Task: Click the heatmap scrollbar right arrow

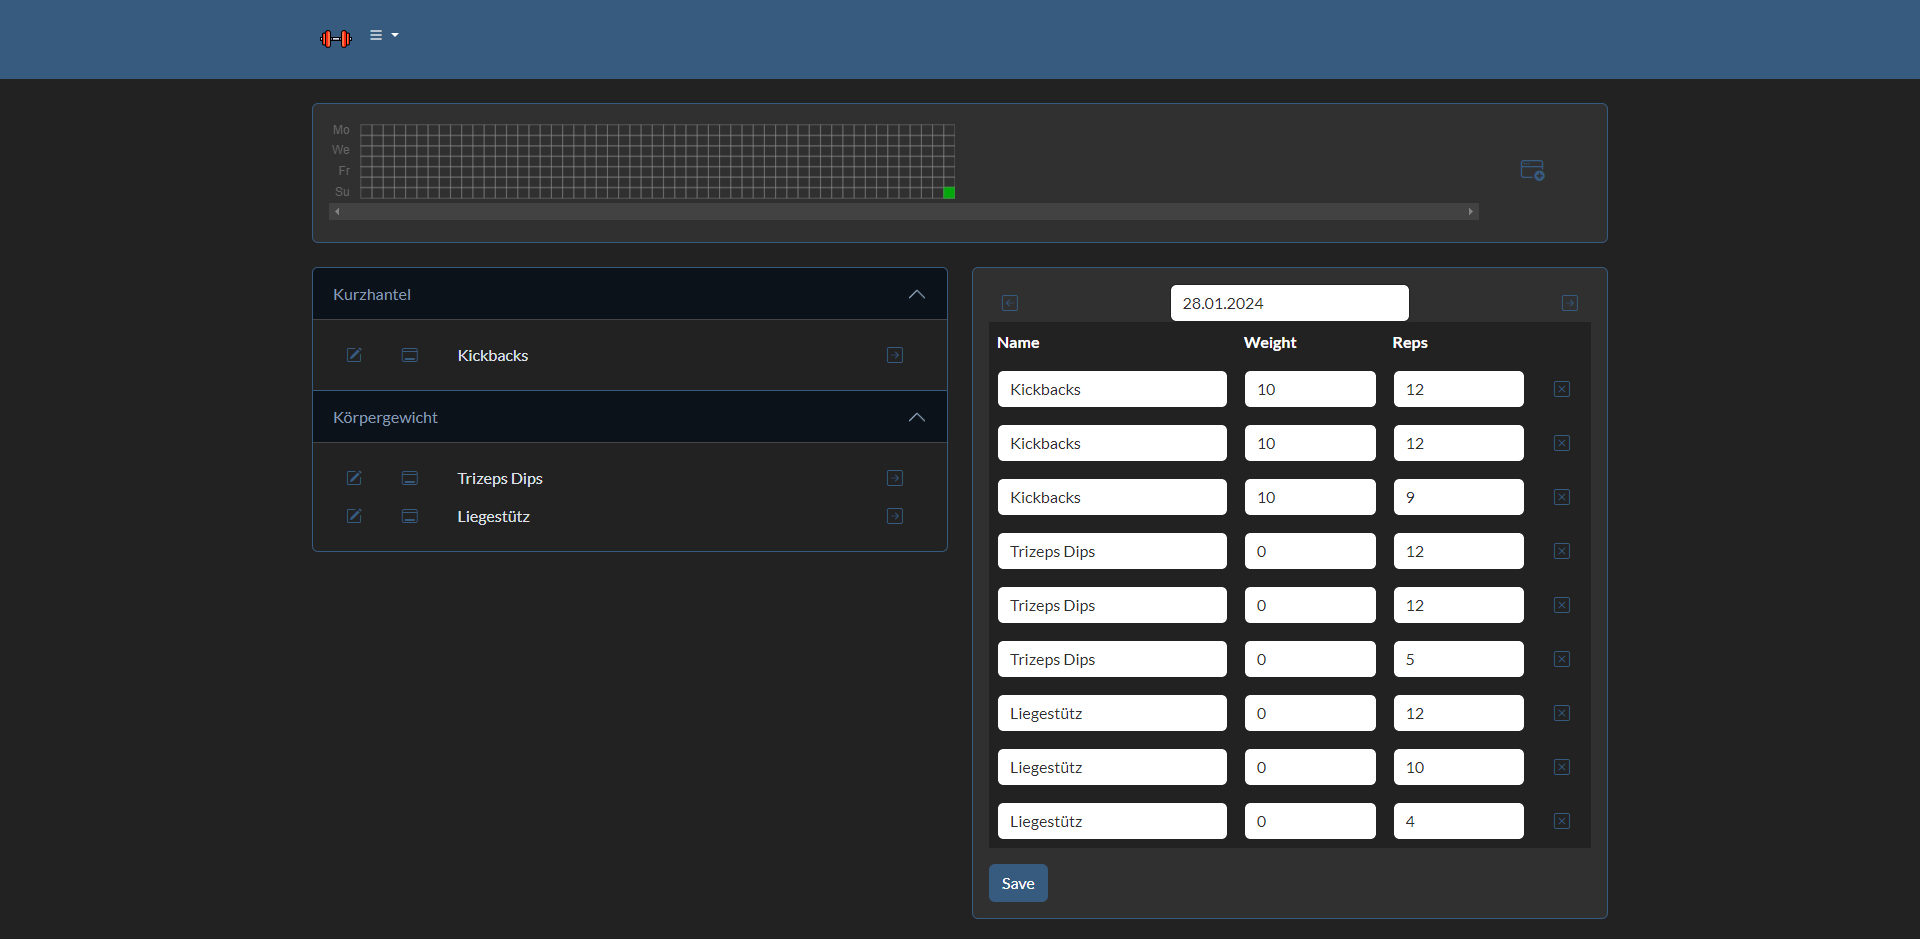Action: pyautogui.click(x=1471, y=212)
